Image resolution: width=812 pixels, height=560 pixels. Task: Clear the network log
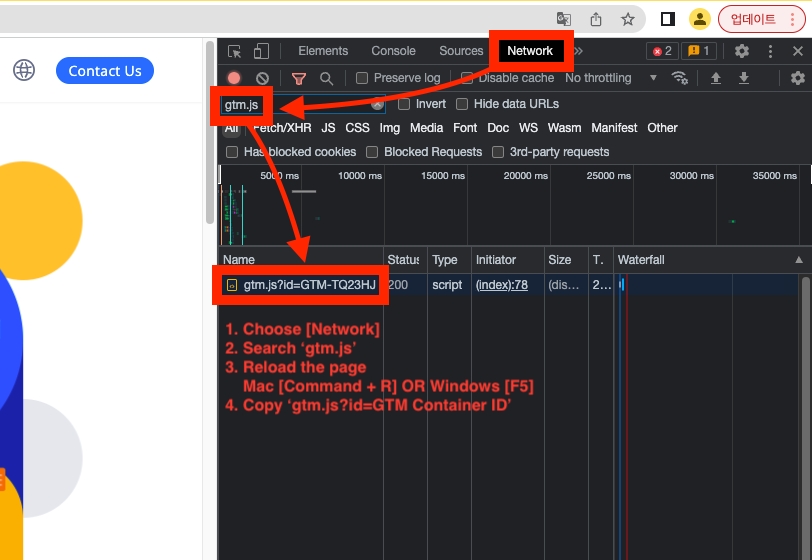click(x=262, y=78)
